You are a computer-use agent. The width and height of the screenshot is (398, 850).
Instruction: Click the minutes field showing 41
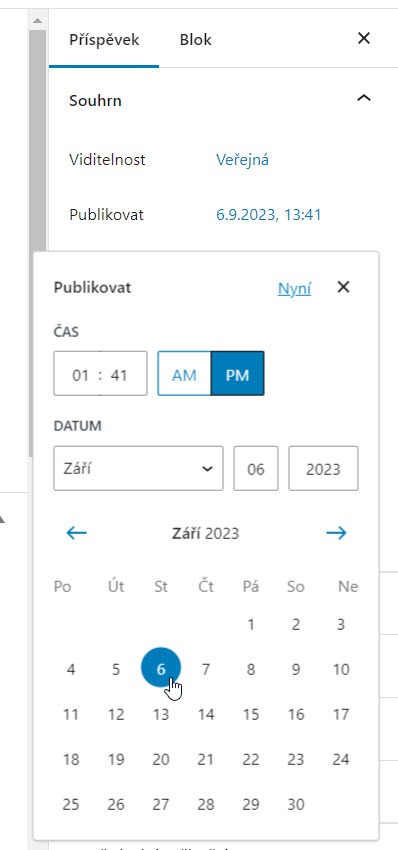click(x=119, y=375)
